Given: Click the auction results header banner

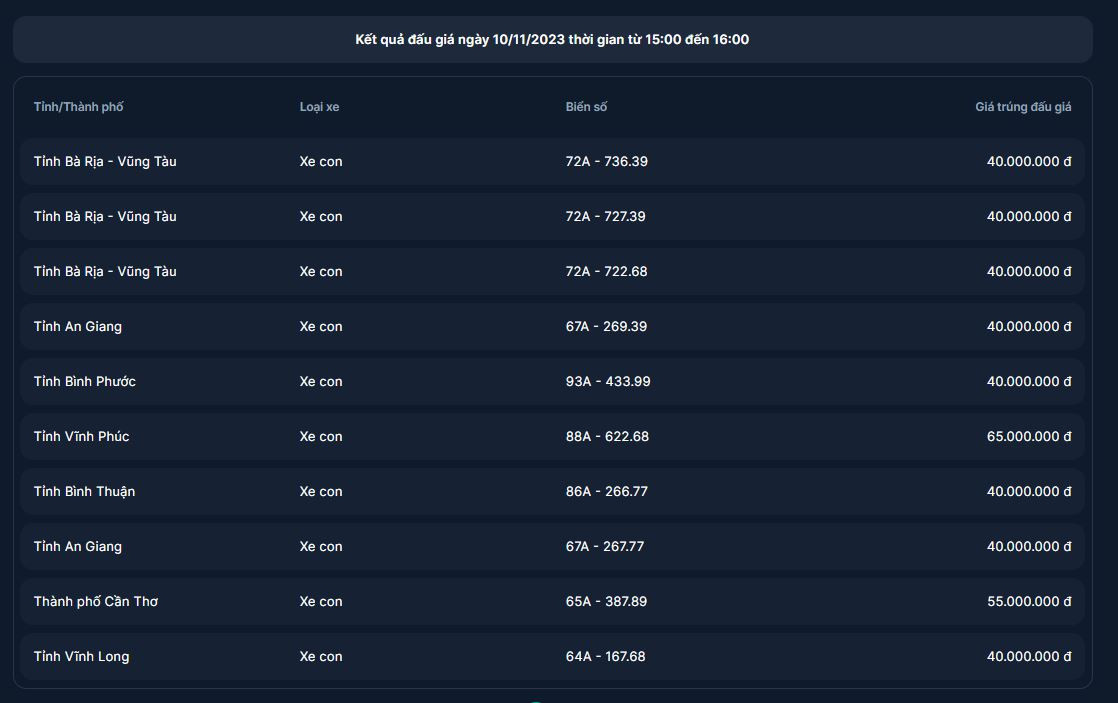Looking at the screenshot, I should 552,40.
